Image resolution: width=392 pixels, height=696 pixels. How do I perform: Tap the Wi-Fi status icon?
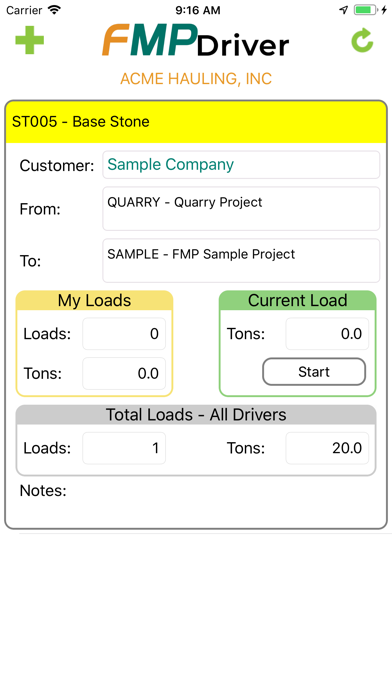pyautogui.click(x=55, y=10)
